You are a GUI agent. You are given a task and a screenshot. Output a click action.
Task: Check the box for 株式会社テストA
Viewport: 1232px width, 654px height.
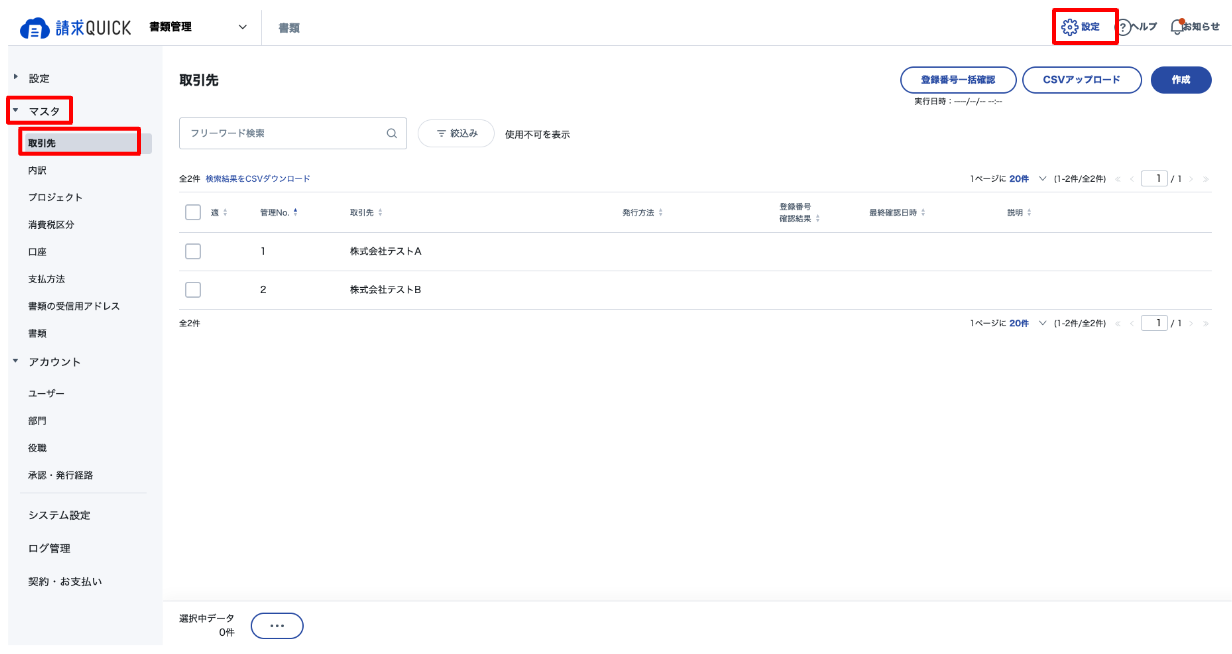tap(193, 251)
